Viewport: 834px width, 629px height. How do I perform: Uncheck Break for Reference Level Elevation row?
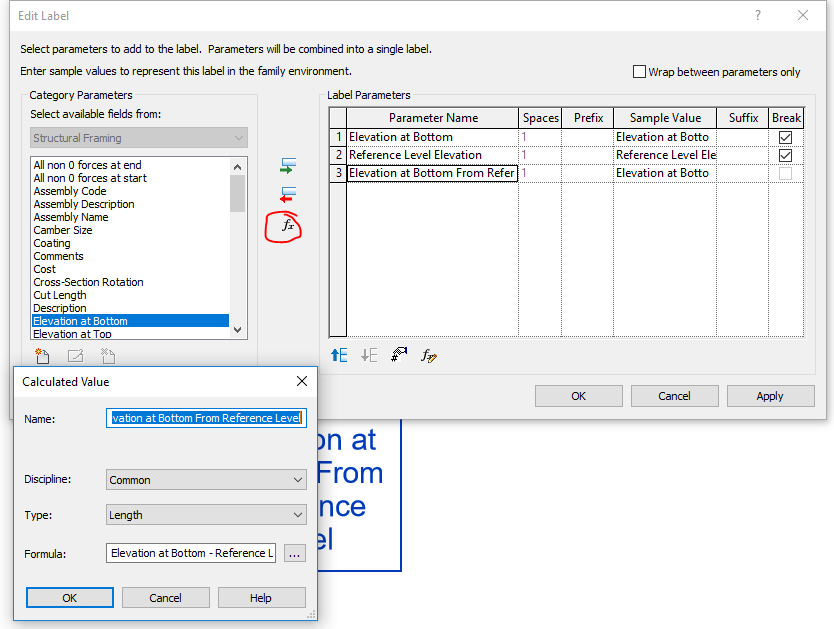point(785,155)
